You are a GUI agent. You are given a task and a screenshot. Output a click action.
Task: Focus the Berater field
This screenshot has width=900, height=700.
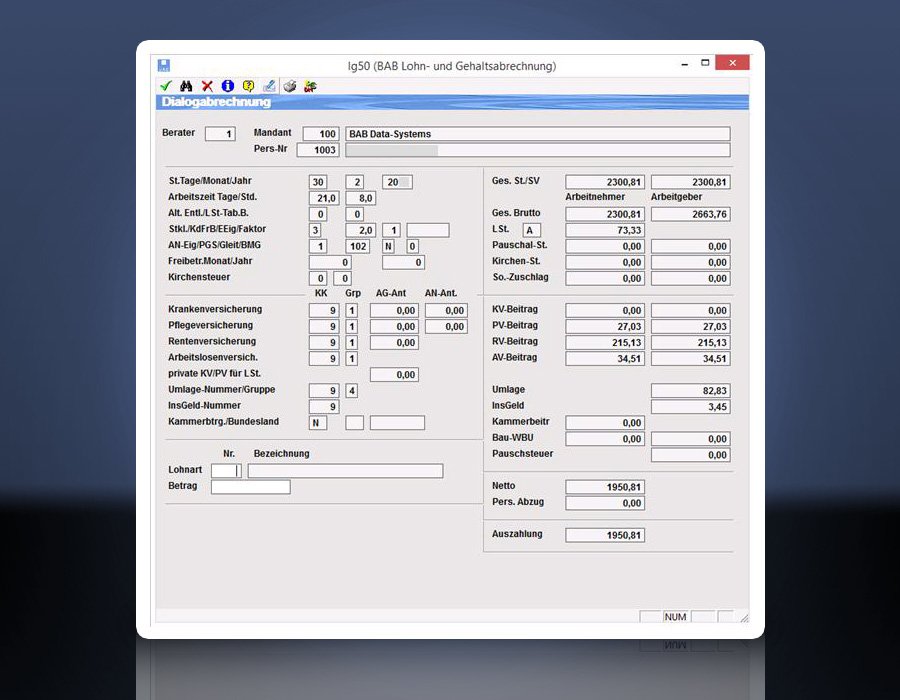click(220, 134)
